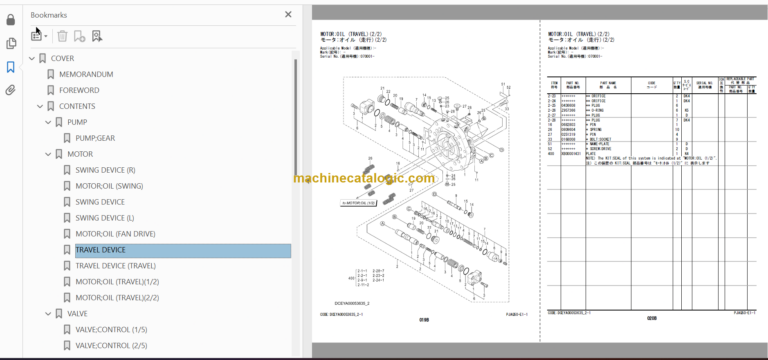Open the bookmark options dropdown menu
768x360 pixels.
(x=39, y=36)
